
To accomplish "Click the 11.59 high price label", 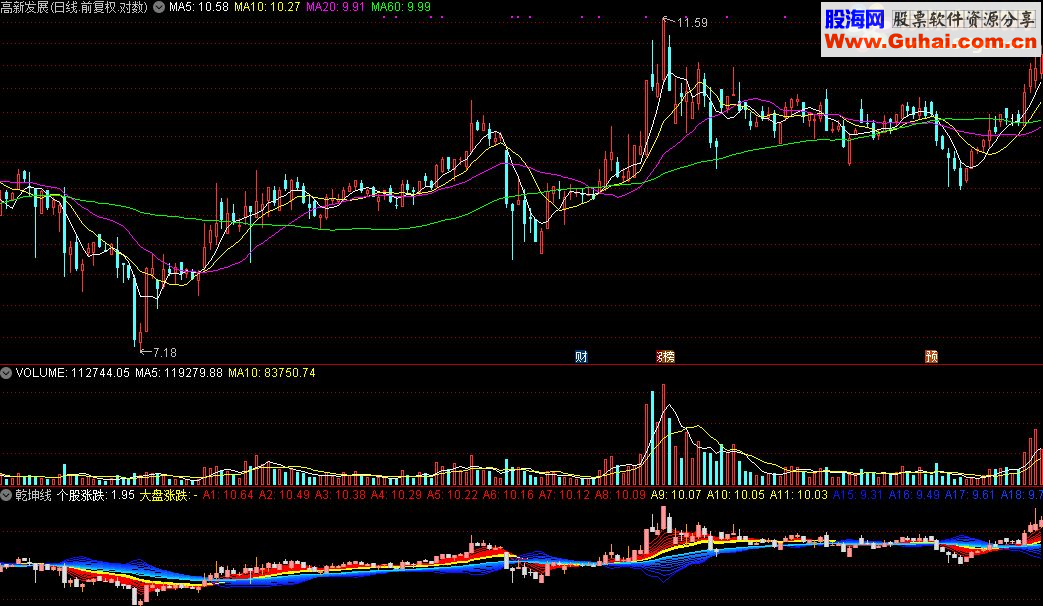I will [692, 23].
